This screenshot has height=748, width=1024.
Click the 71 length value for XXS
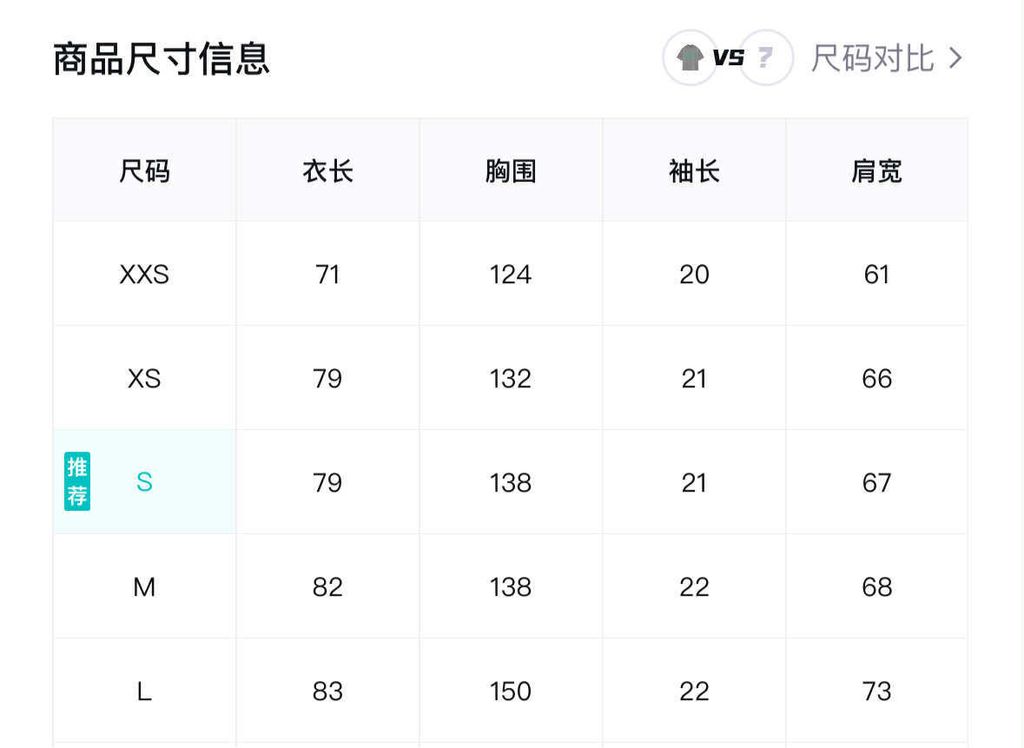(328, 274)
